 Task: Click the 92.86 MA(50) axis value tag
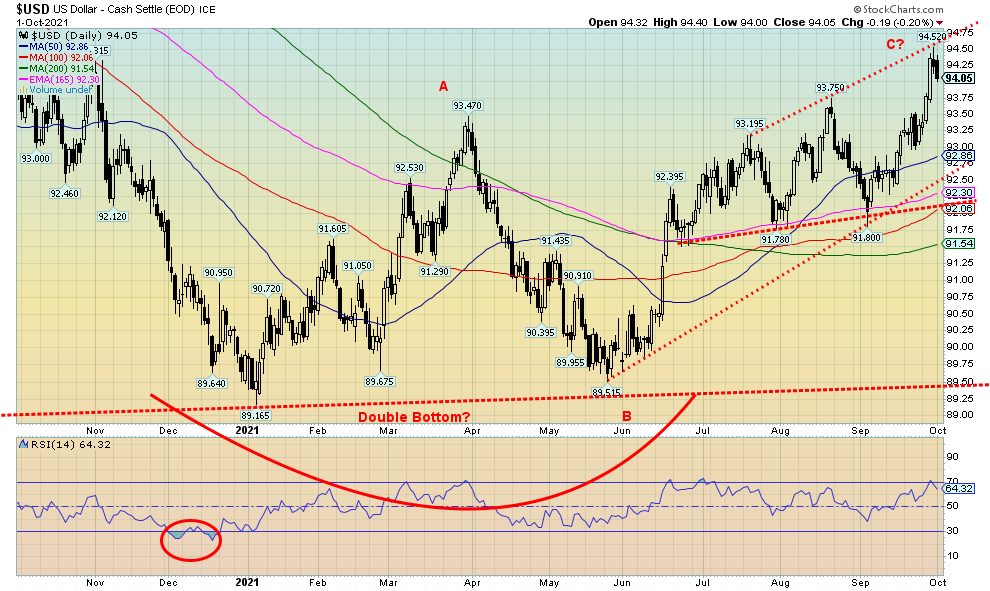pyautogui.click(x=958, y=156)
